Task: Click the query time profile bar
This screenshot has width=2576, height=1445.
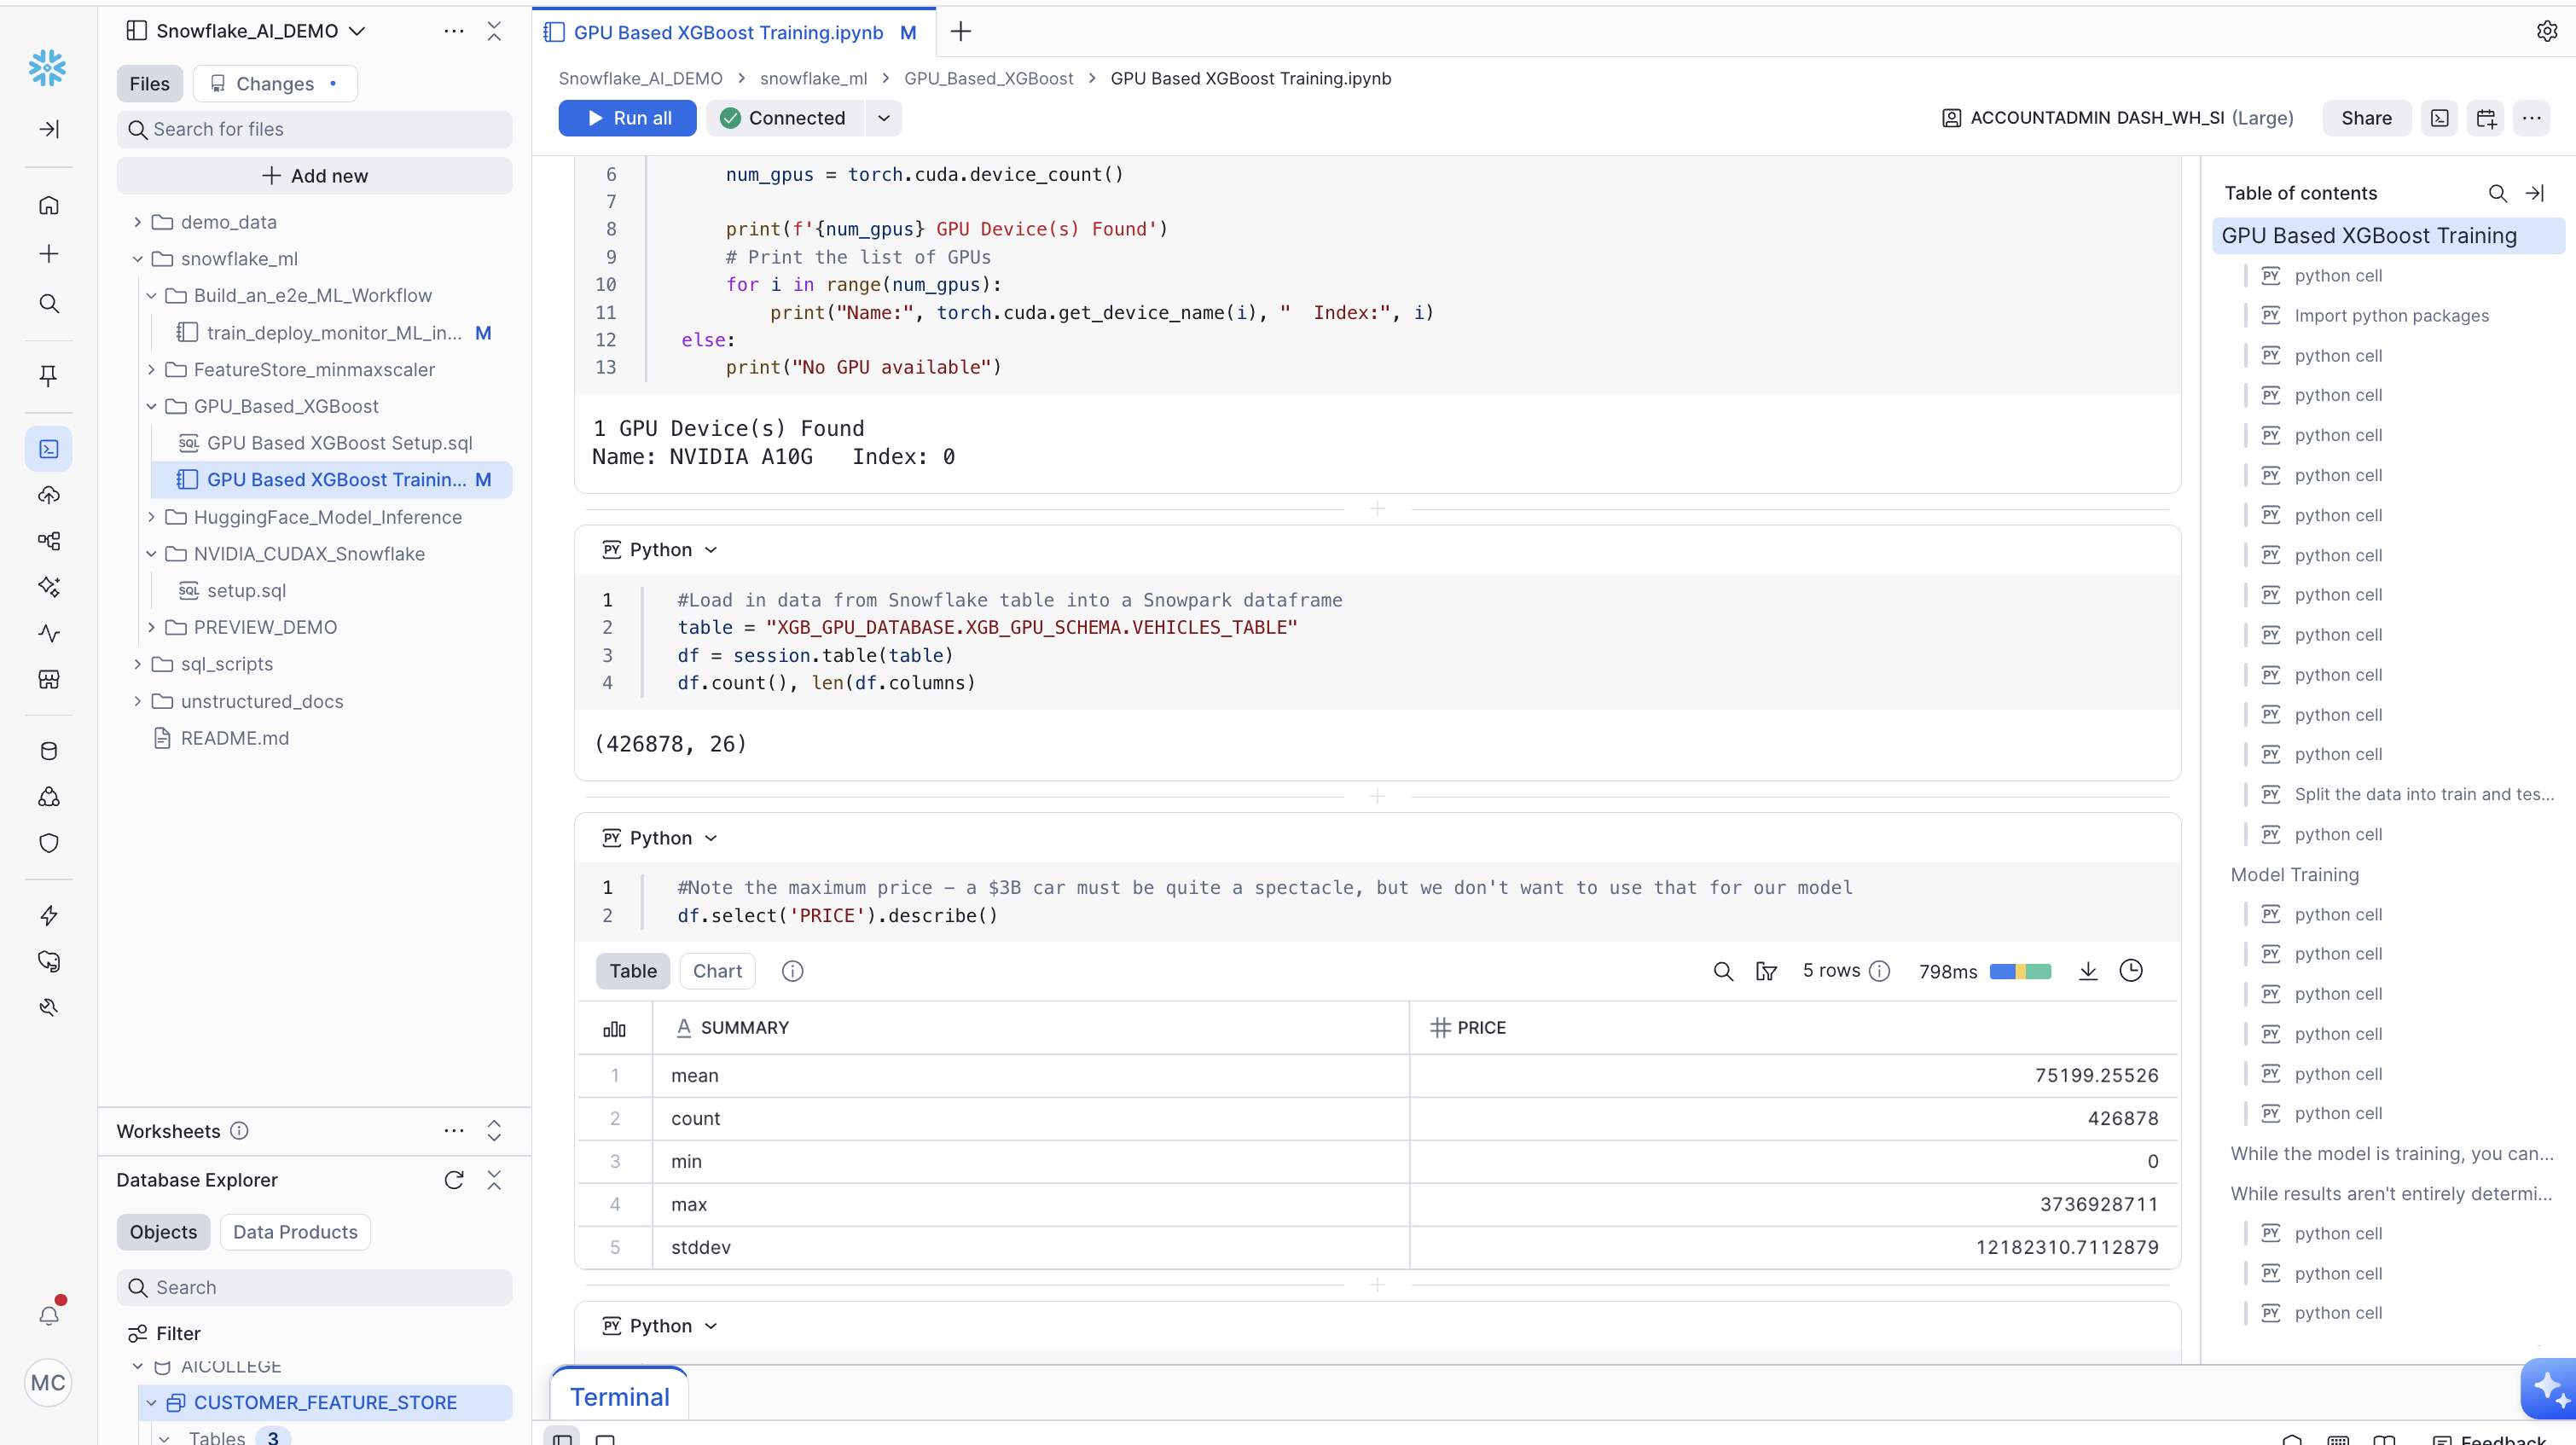Action: coord(2020,971)
